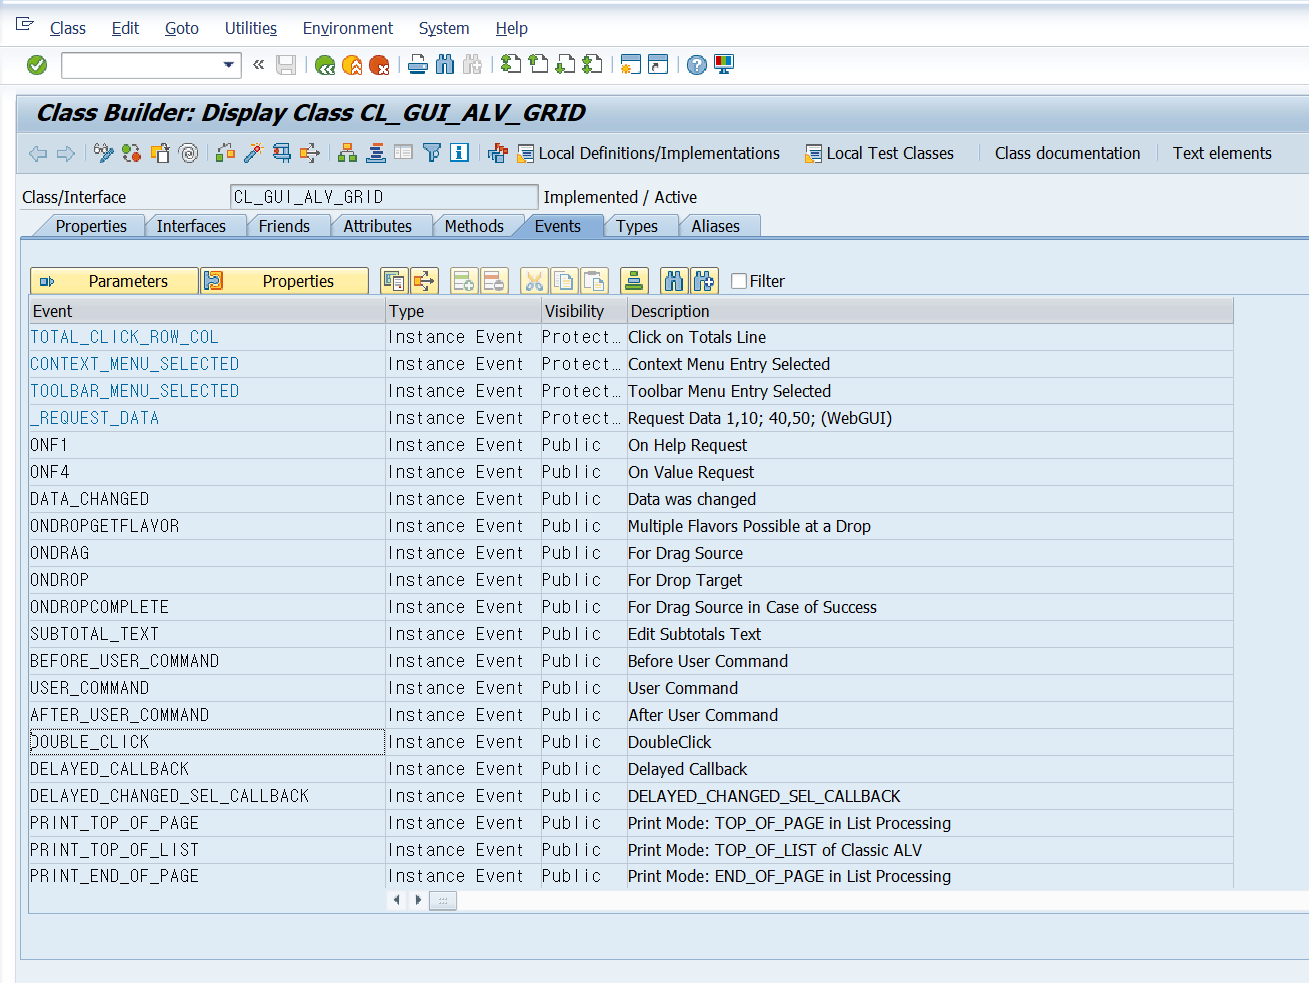Open the Class menu
Image resolution: width=1309 pixels, height=983 pixels.
[x=68, y=28]
